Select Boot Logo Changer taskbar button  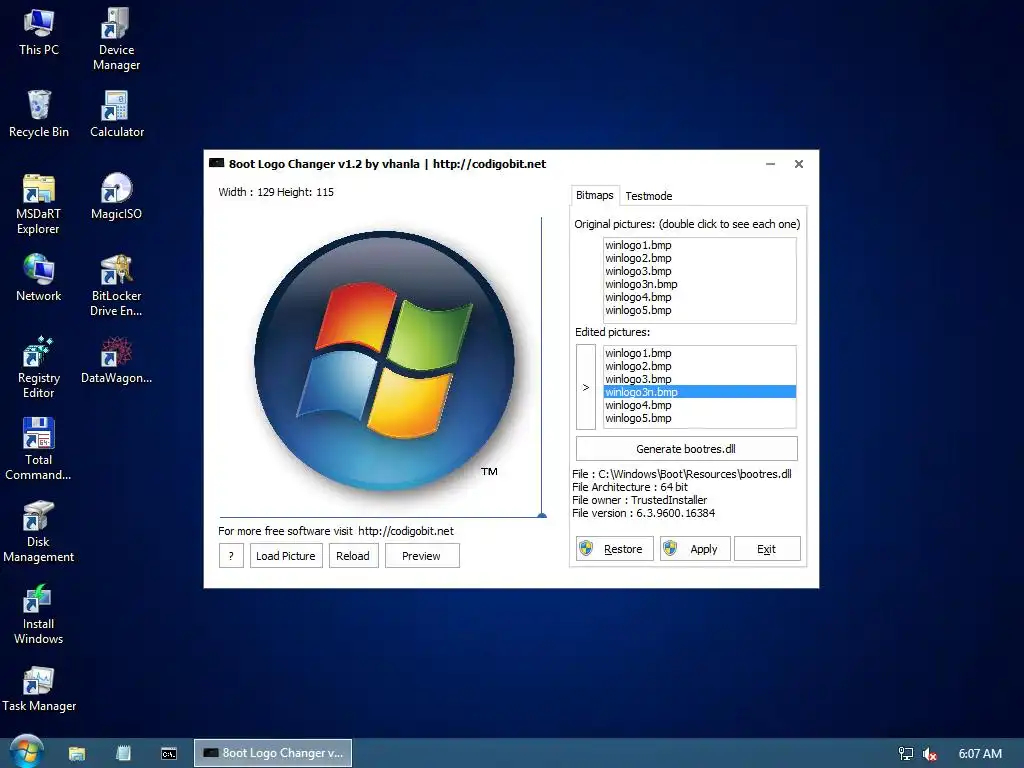[273, 753]
